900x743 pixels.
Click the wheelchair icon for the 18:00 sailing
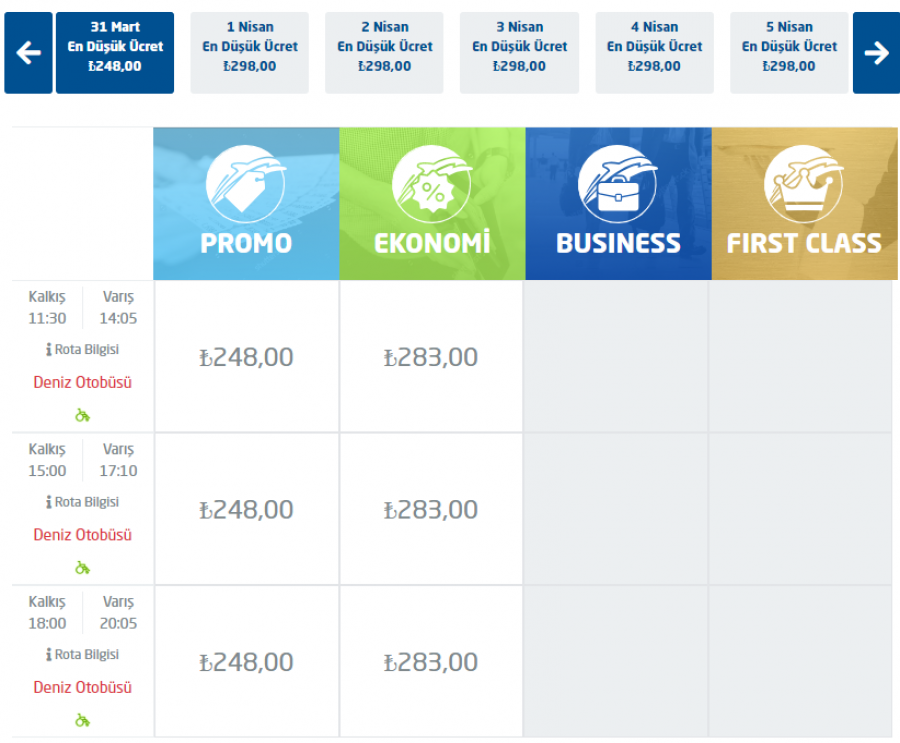click(82, 720)
